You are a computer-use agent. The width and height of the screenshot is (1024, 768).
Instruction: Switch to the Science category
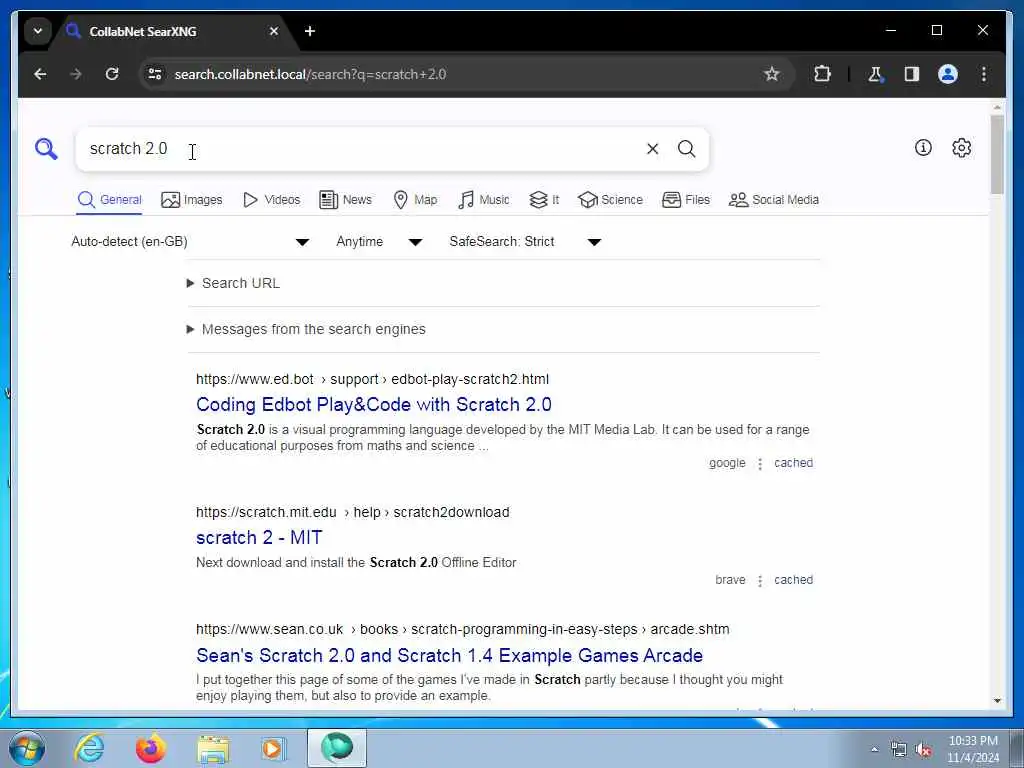pyautogui.click(x=611, y=200)
